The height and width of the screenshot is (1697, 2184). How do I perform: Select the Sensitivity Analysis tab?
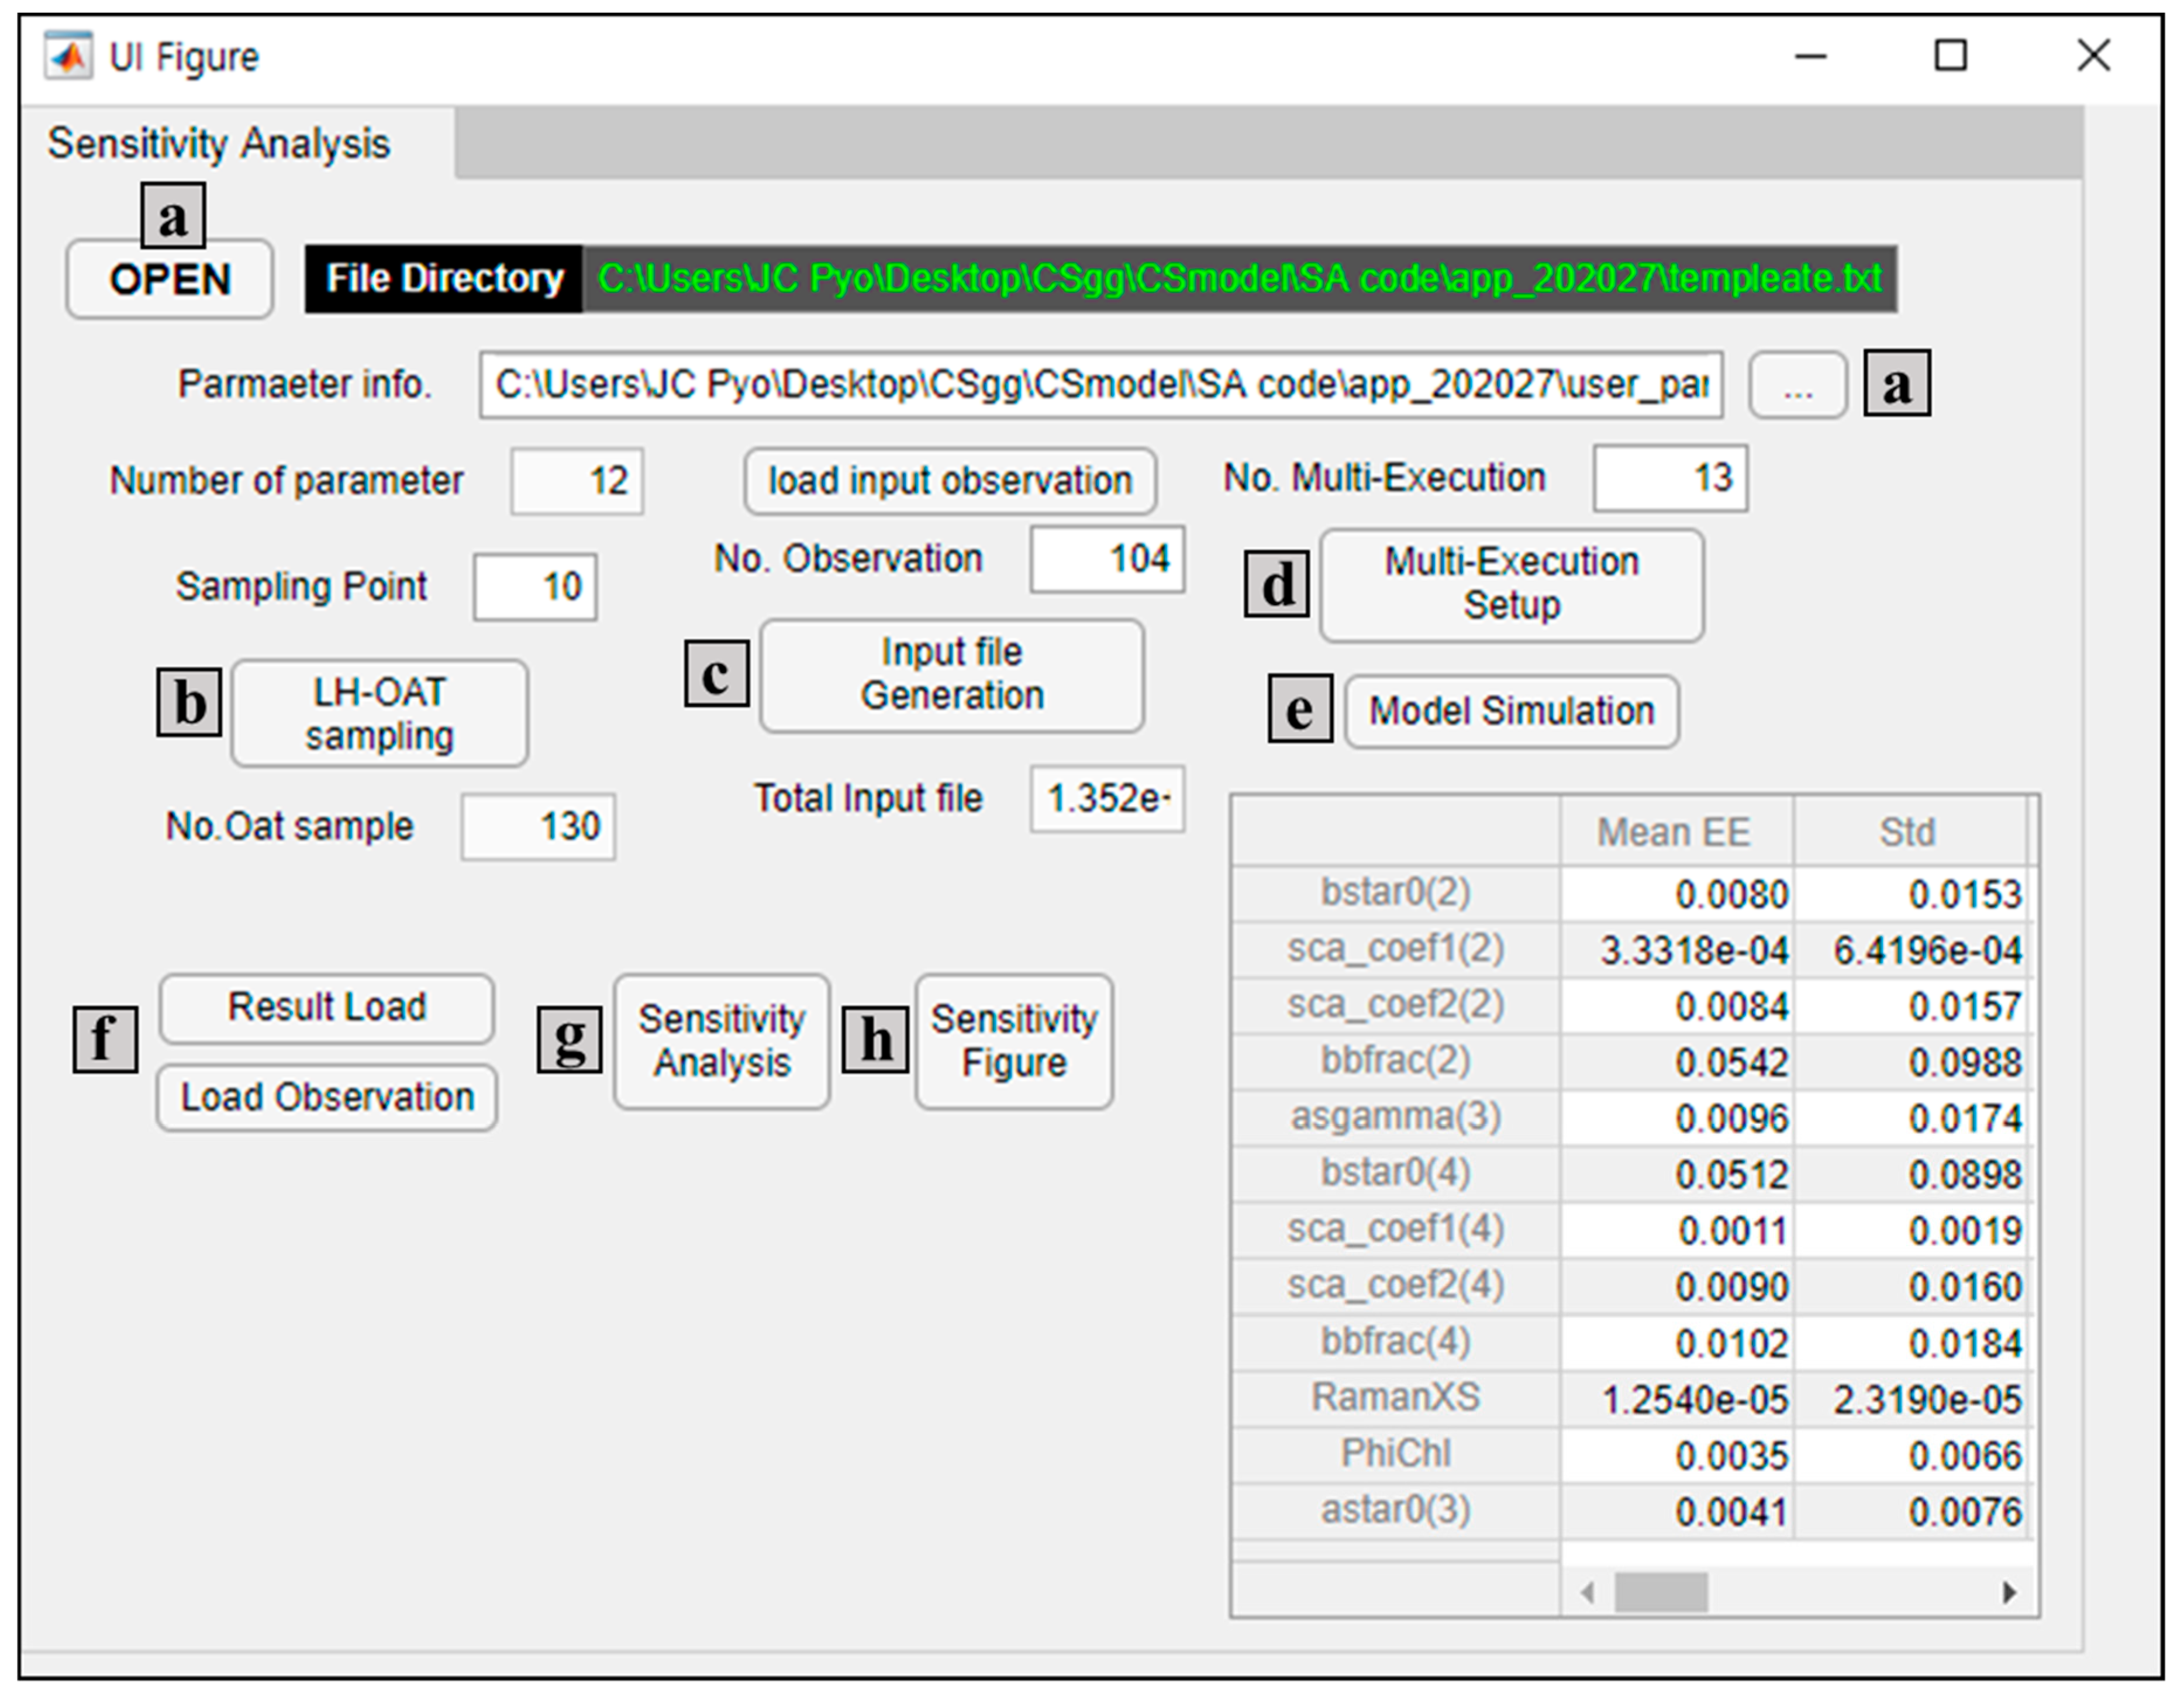[219, 144]
